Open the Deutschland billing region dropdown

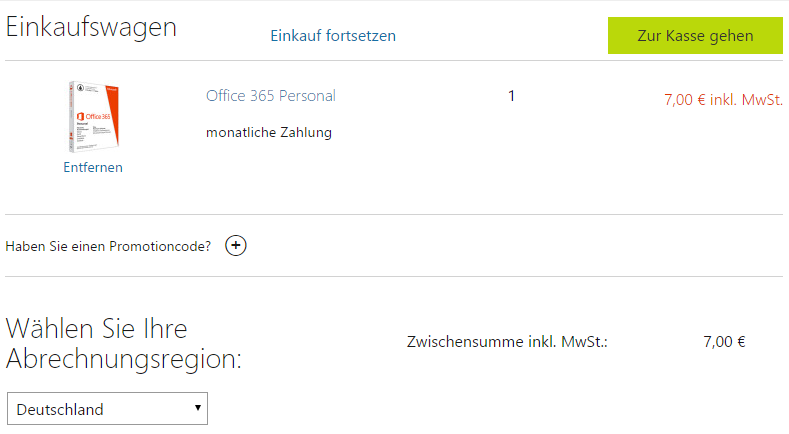click(107, 409)
